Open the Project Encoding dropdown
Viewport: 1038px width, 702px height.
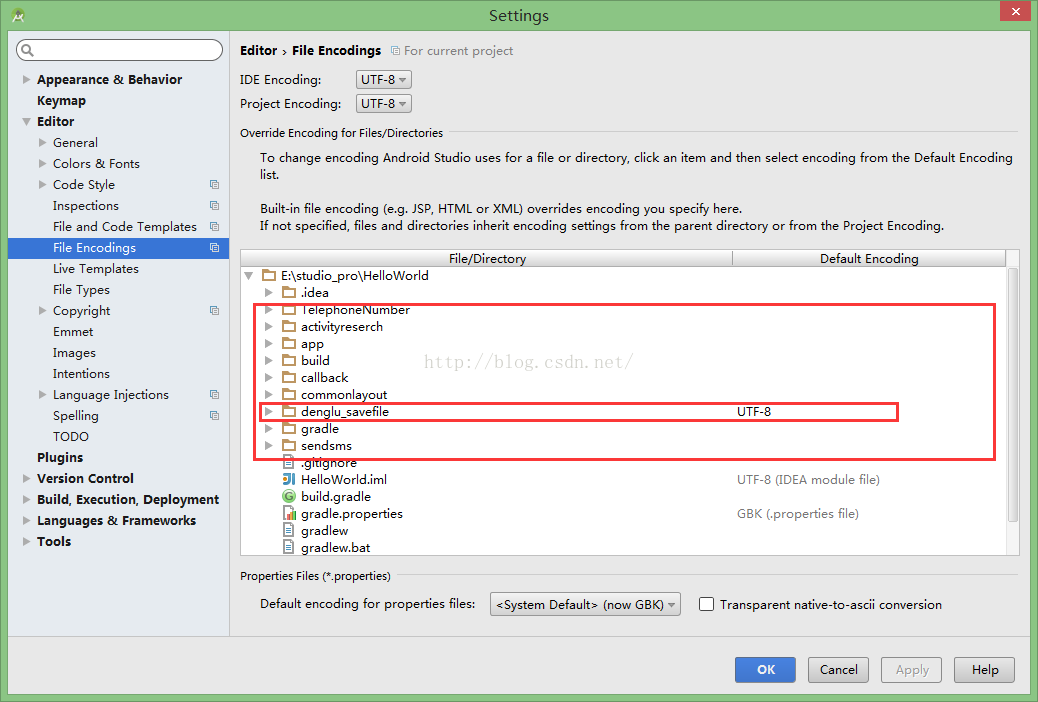383,103
